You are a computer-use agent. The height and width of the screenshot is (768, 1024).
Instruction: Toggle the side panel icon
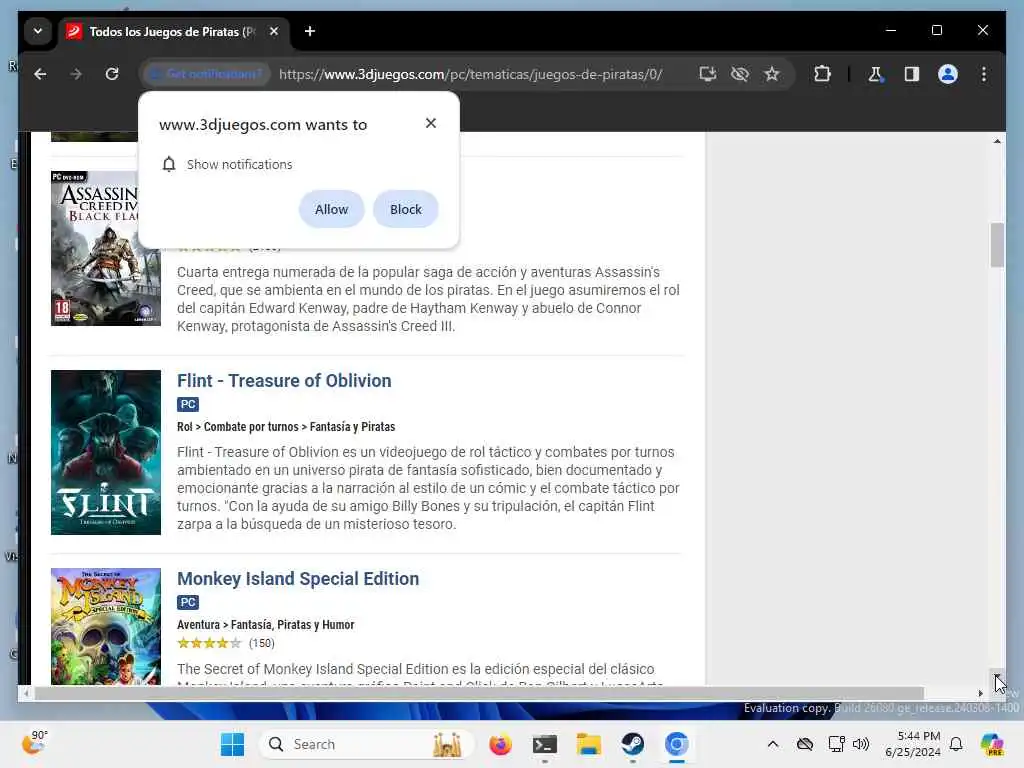(912, 74)
